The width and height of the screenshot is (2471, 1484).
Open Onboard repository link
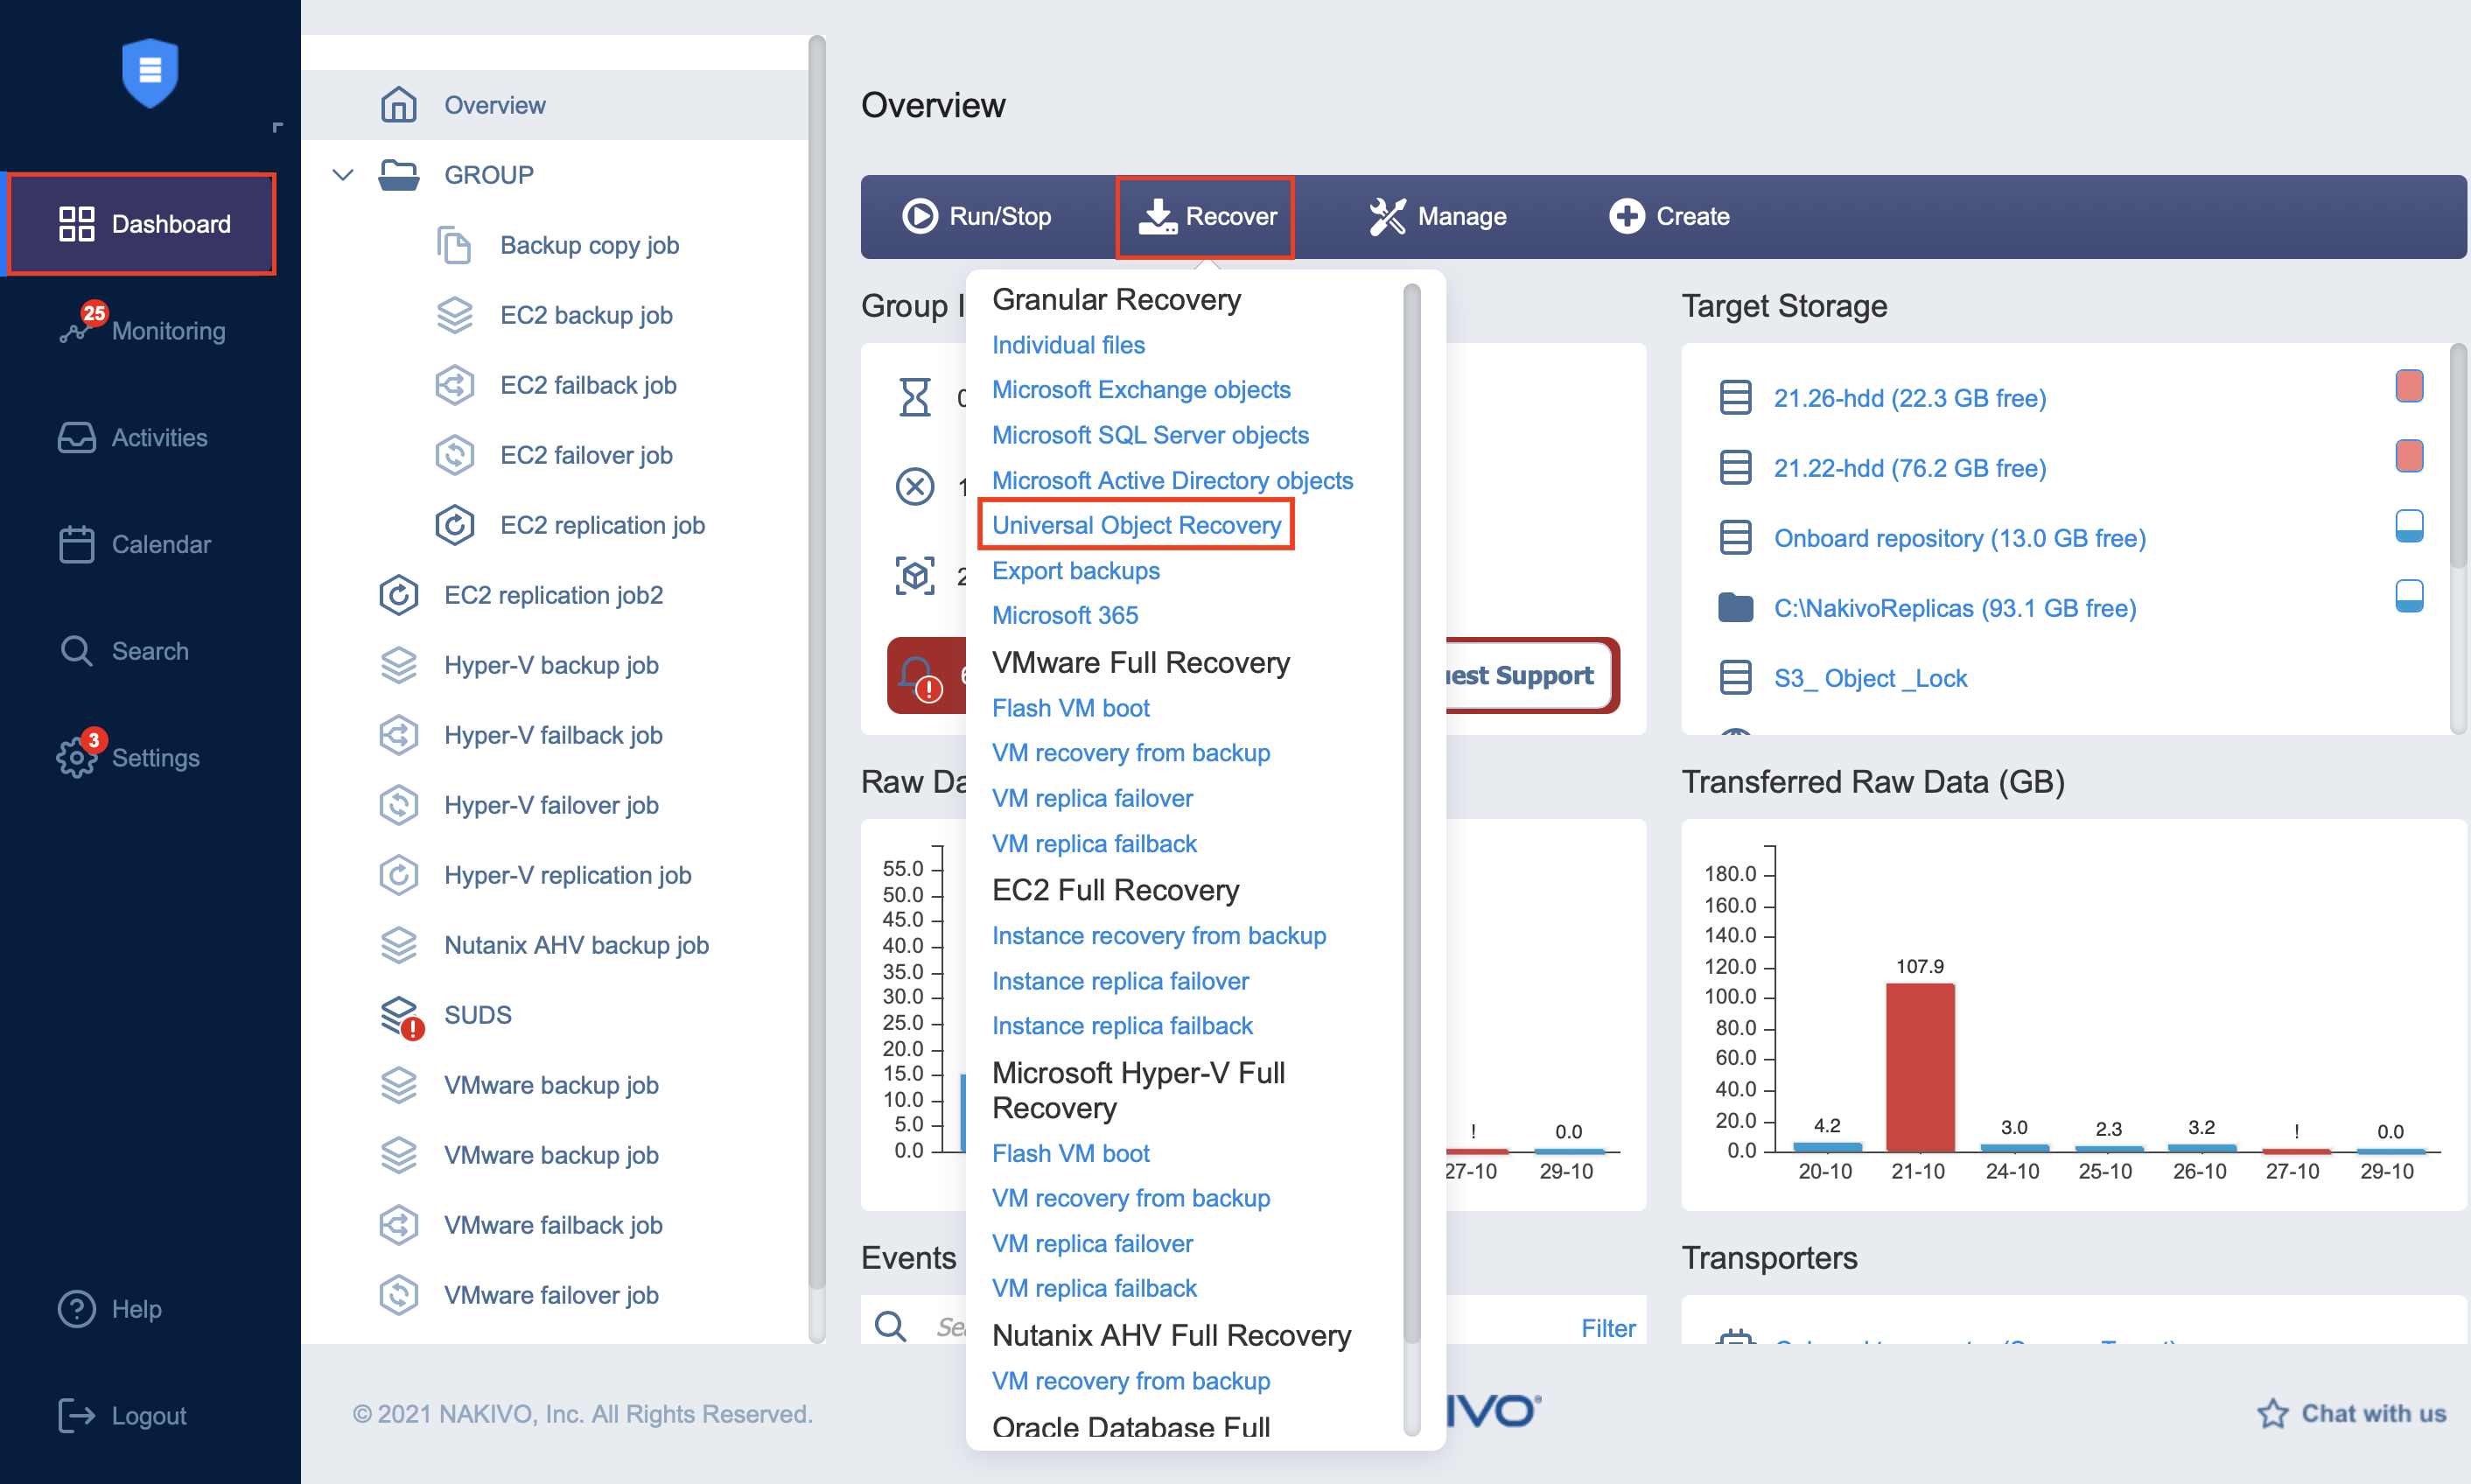tap(1960, 538)
